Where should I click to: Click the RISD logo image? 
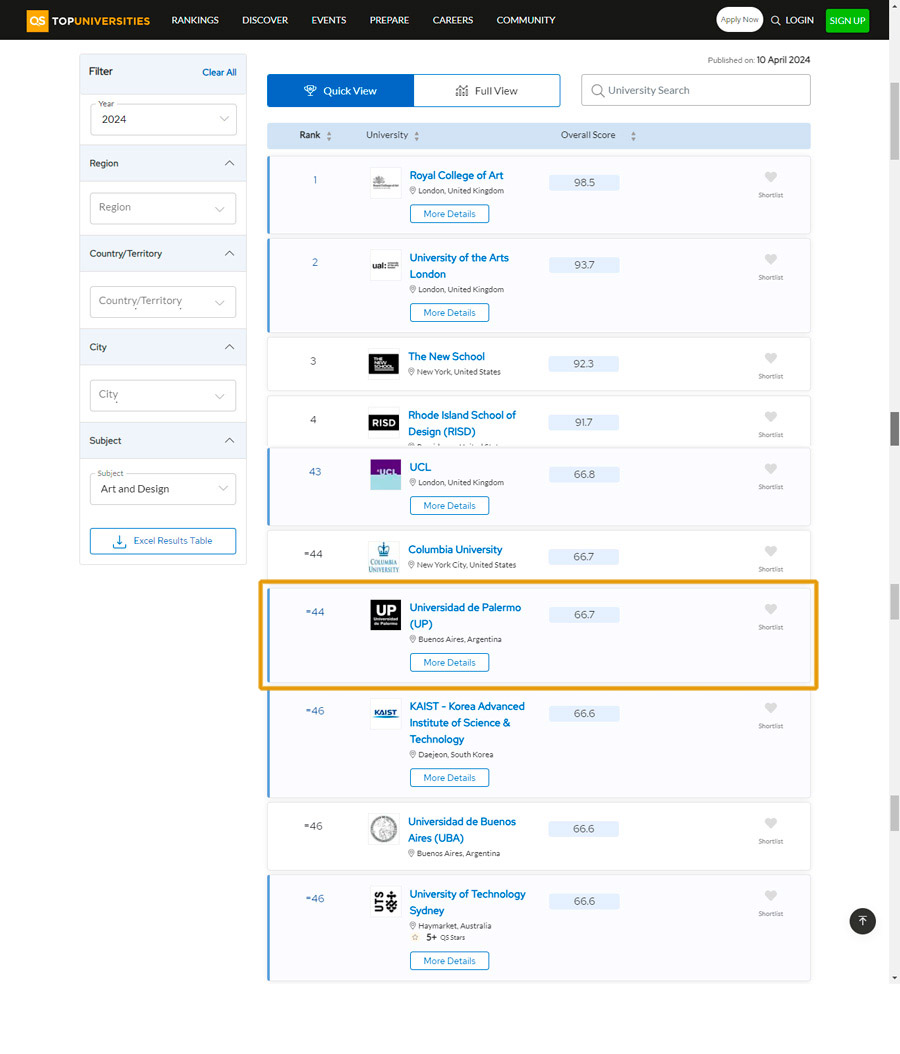pyautogui.click(x=384, y=422)
